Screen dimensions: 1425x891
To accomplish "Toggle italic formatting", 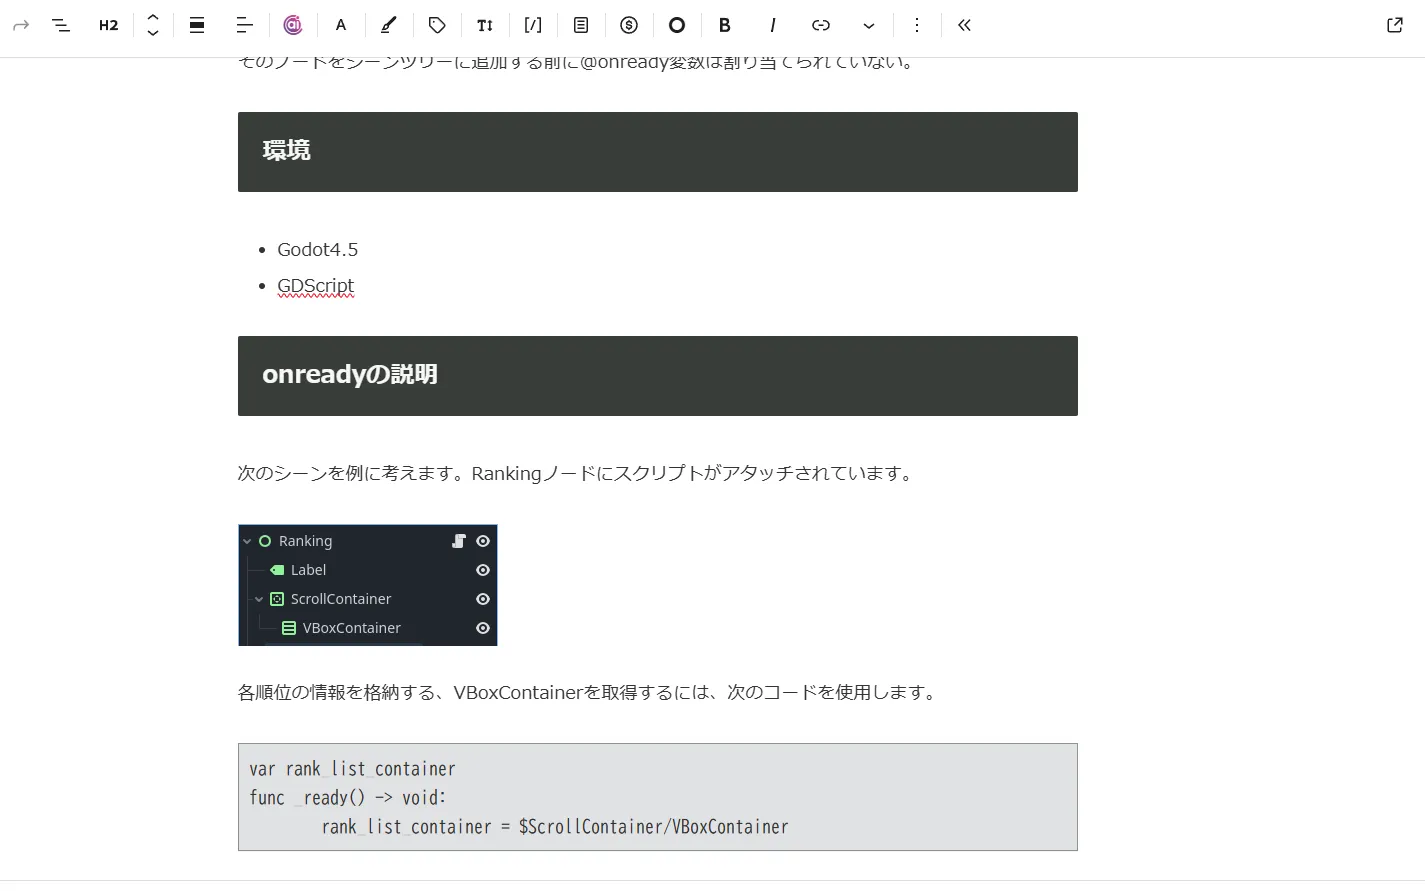I will (773, 25).
